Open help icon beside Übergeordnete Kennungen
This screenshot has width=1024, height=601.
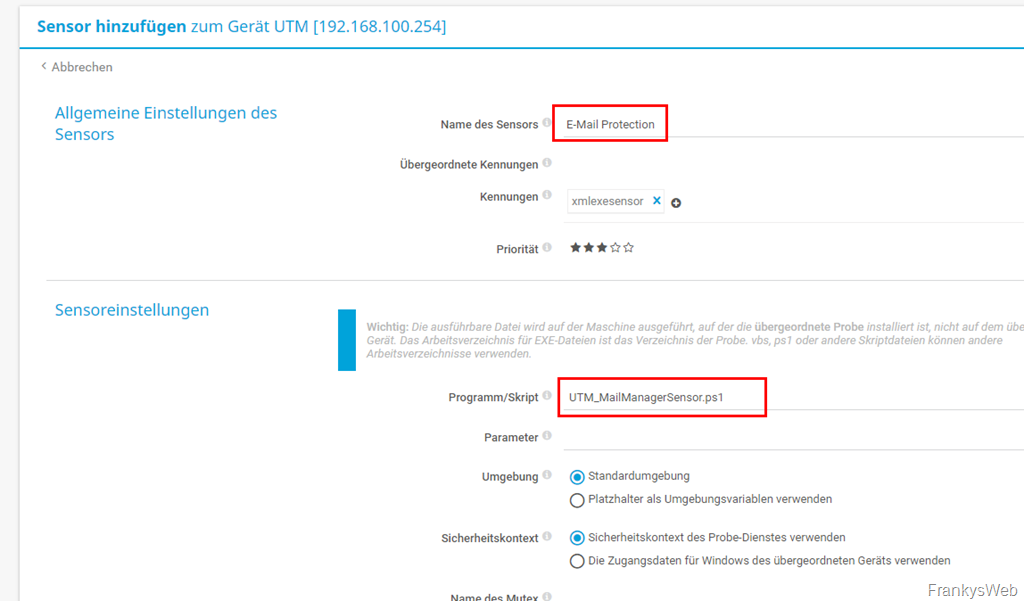coord(547,163)
